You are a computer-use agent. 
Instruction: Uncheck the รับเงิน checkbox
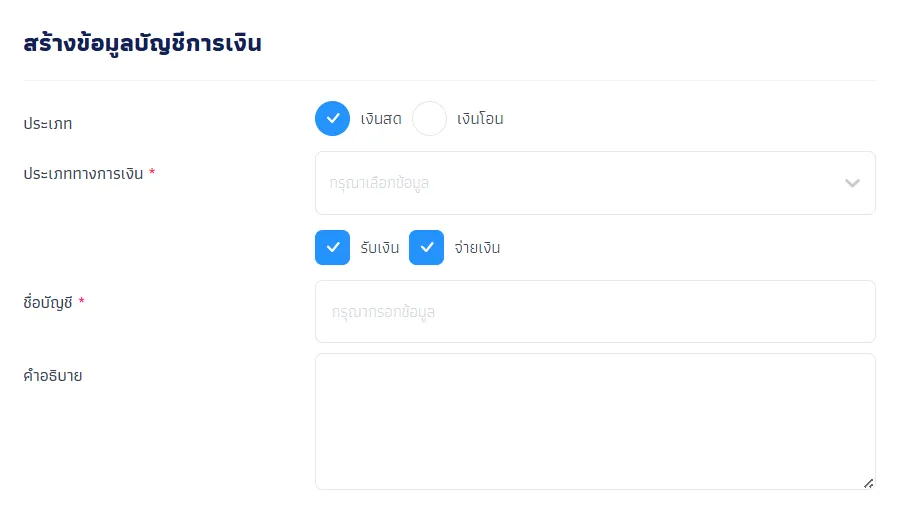[x=332, y=247]
